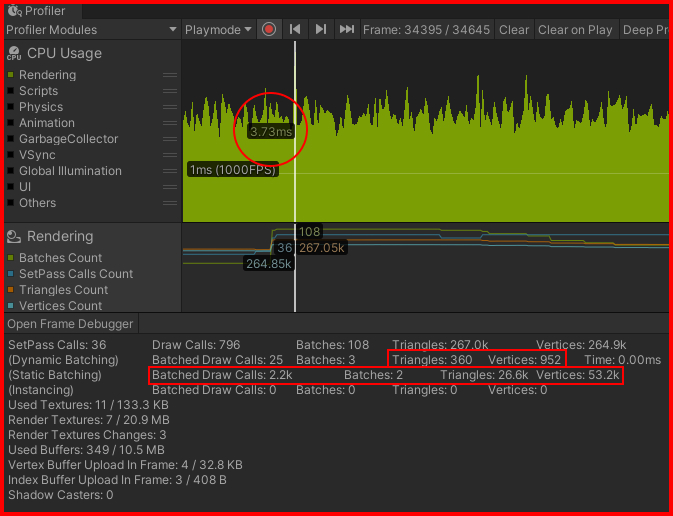Click the Clear button

[x=514, y=29]
